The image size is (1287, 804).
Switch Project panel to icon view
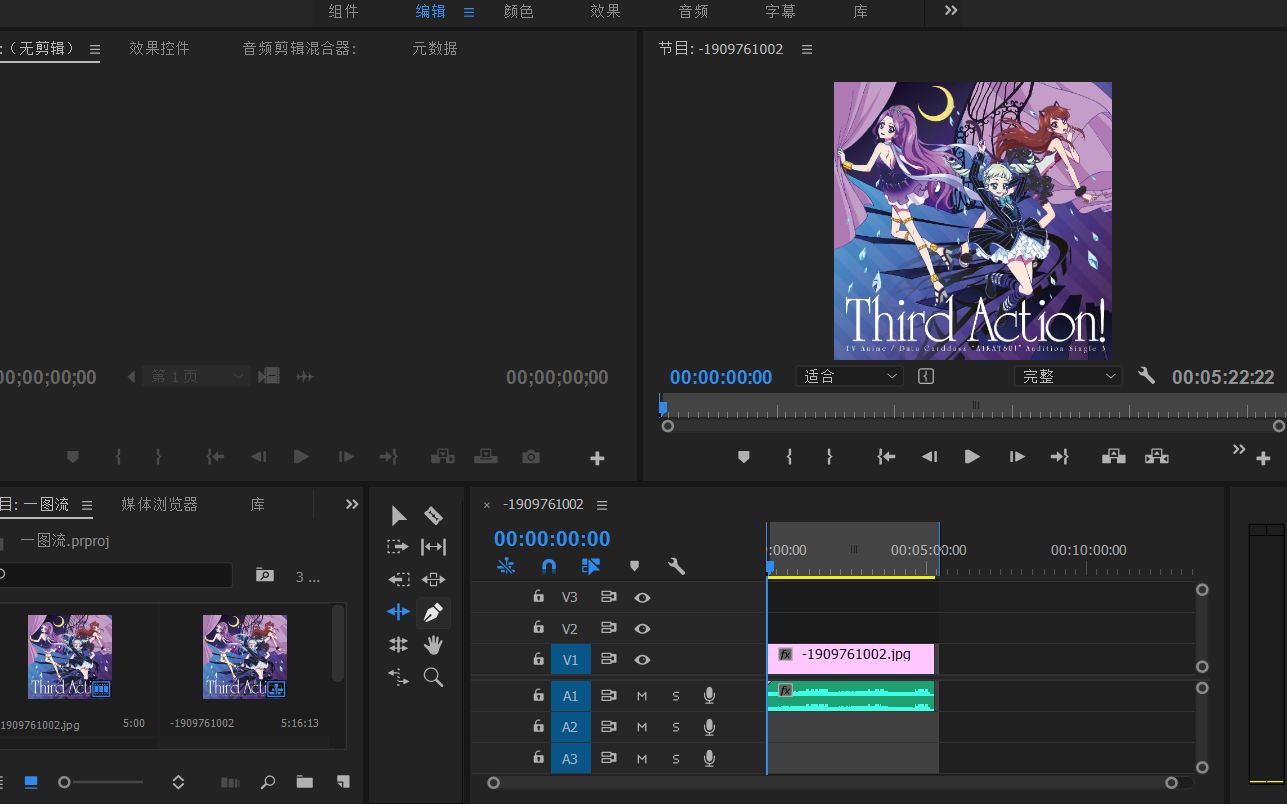tap(31, 782)
